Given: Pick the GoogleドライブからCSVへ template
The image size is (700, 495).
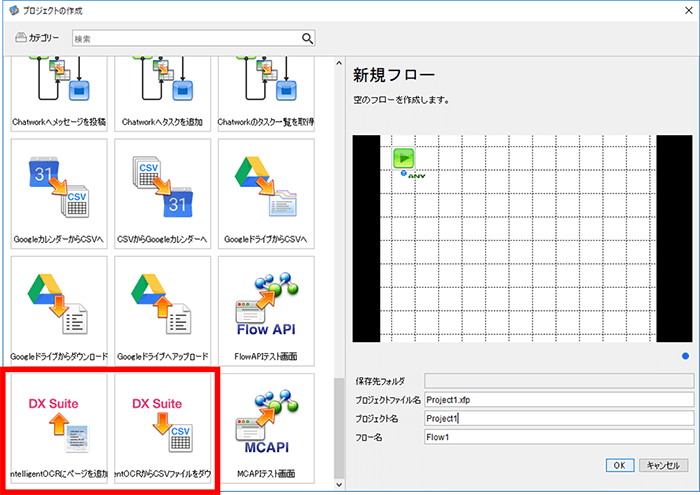Looking at the screenshot, I should (266, 194).
